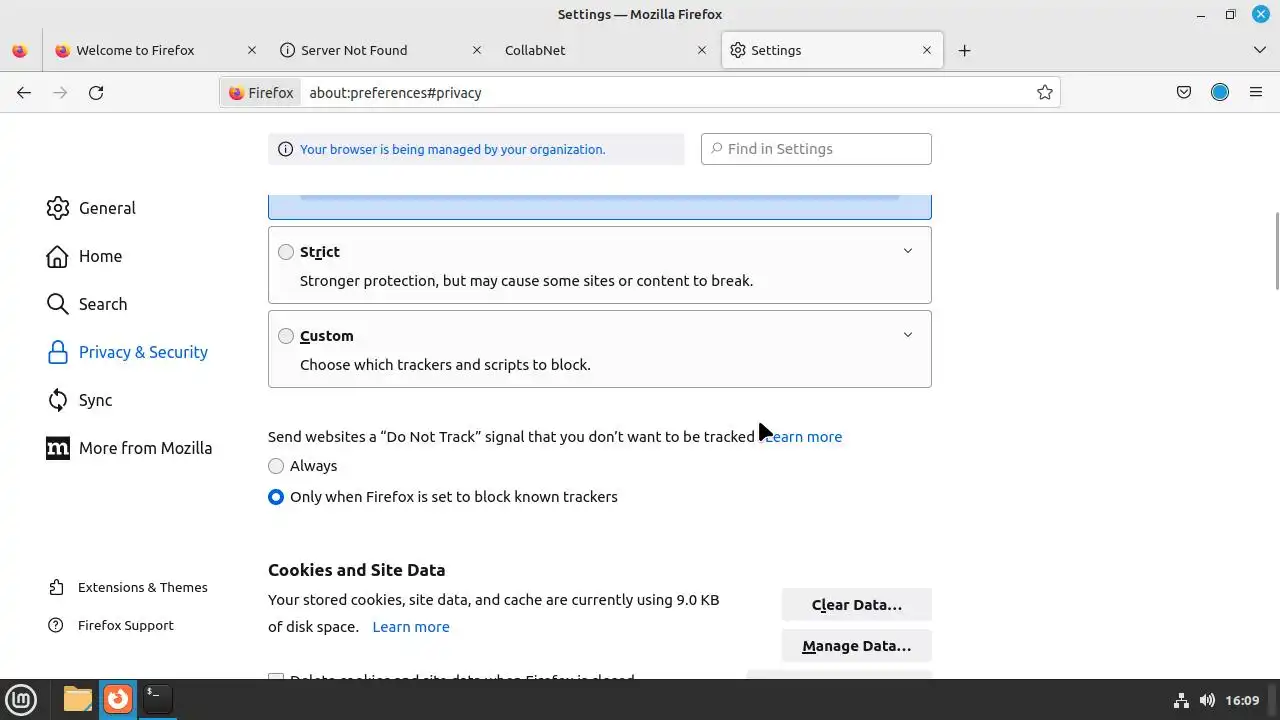Open a new tab with plus icon
Image resolution: width=1280 pixels, height=720 pixels.
[x=964, y=50]
